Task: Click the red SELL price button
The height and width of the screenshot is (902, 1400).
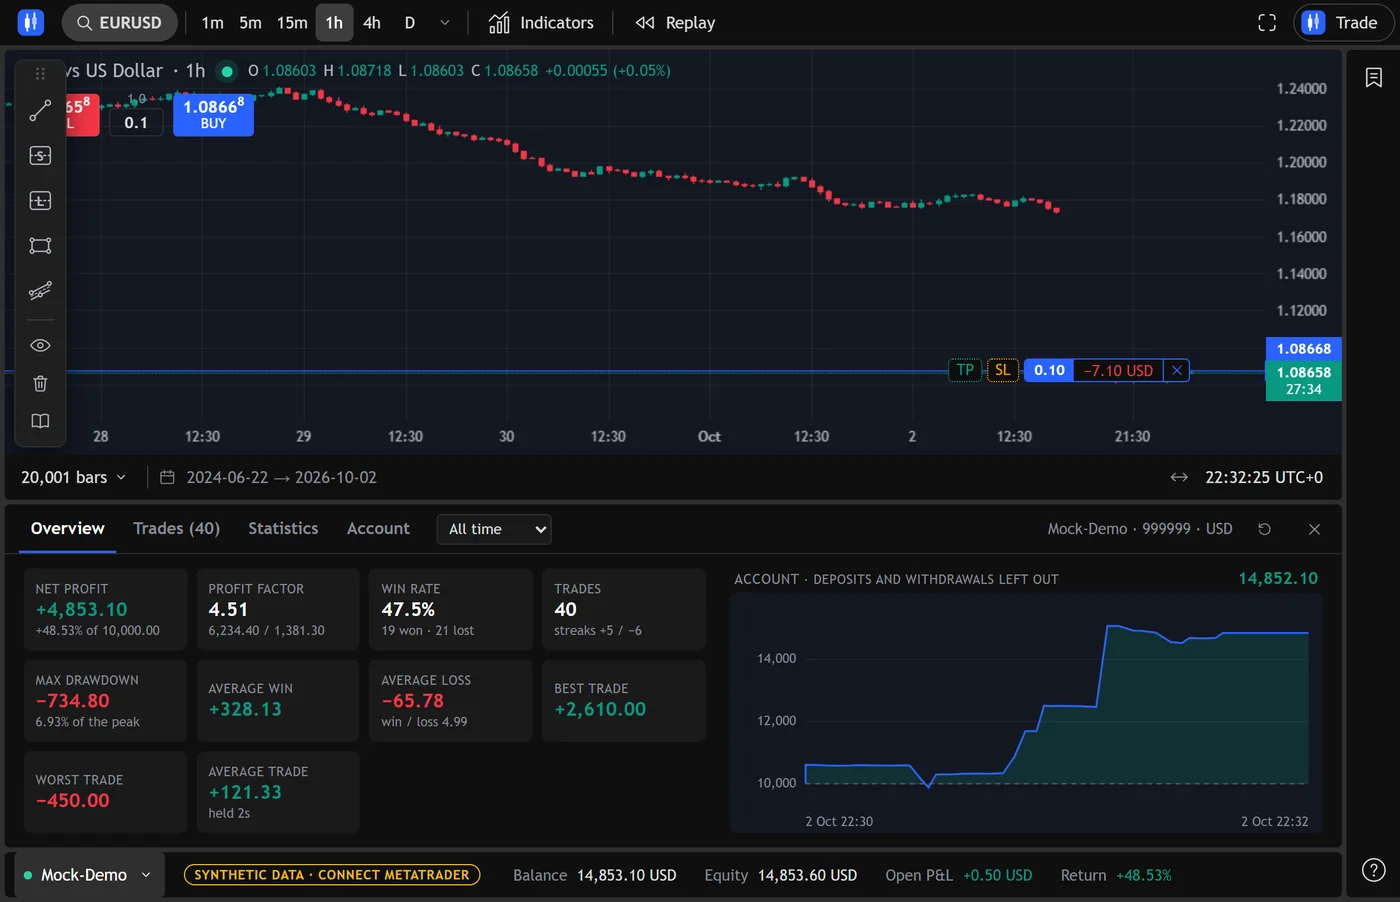Action: tap(82, 113)
